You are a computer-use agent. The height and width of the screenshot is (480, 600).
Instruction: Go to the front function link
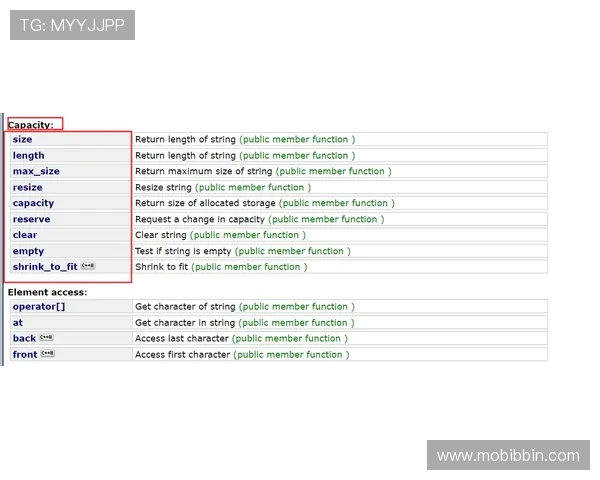pyautogui.click(x=25, y=355)
